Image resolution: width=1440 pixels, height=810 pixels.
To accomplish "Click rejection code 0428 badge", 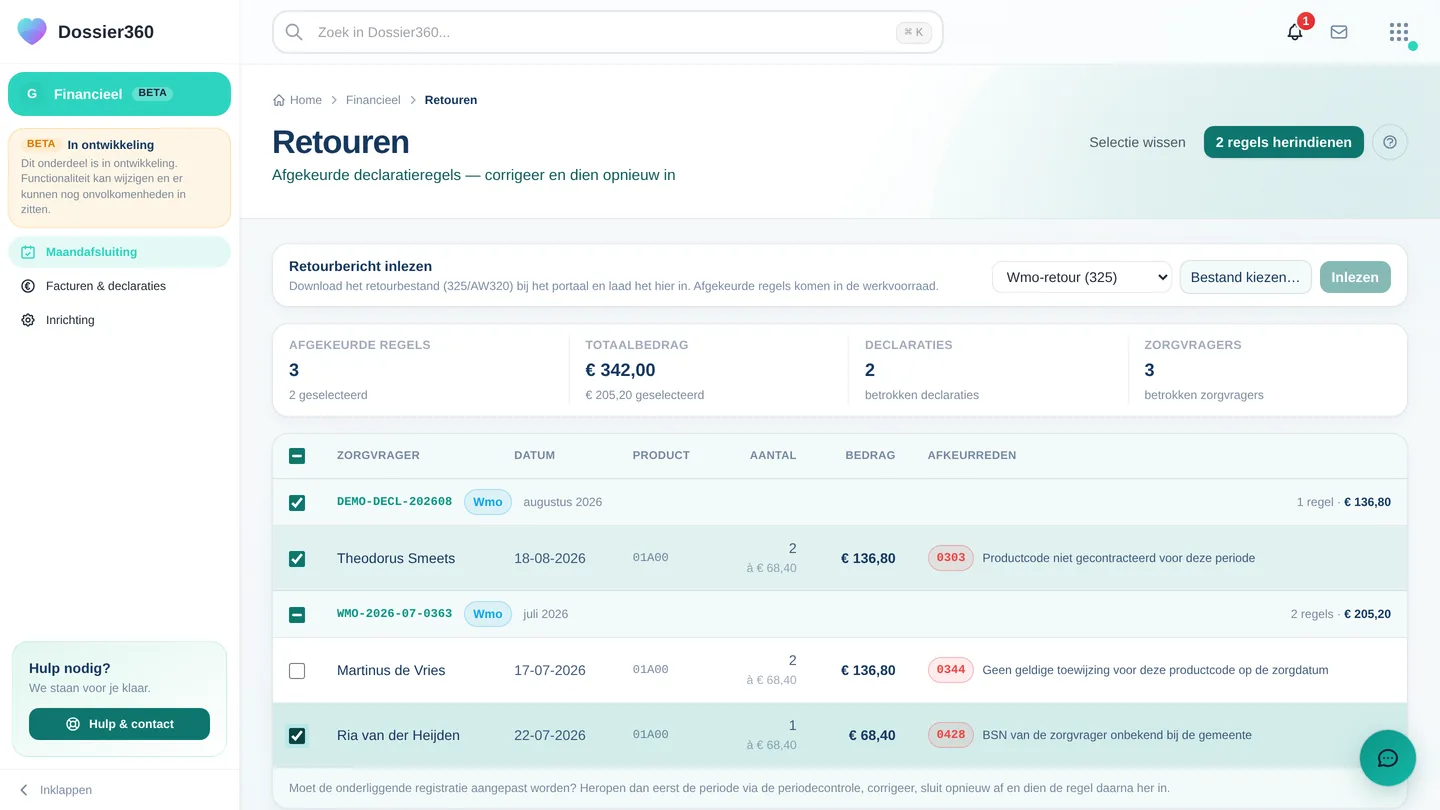I will pyautogui.click(x=951, y=735).
